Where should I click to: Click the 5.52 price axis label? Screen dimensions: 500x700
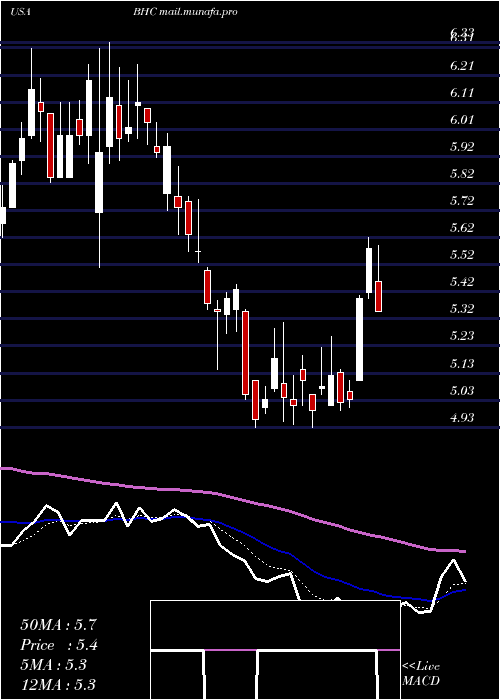tap(462, 255)
